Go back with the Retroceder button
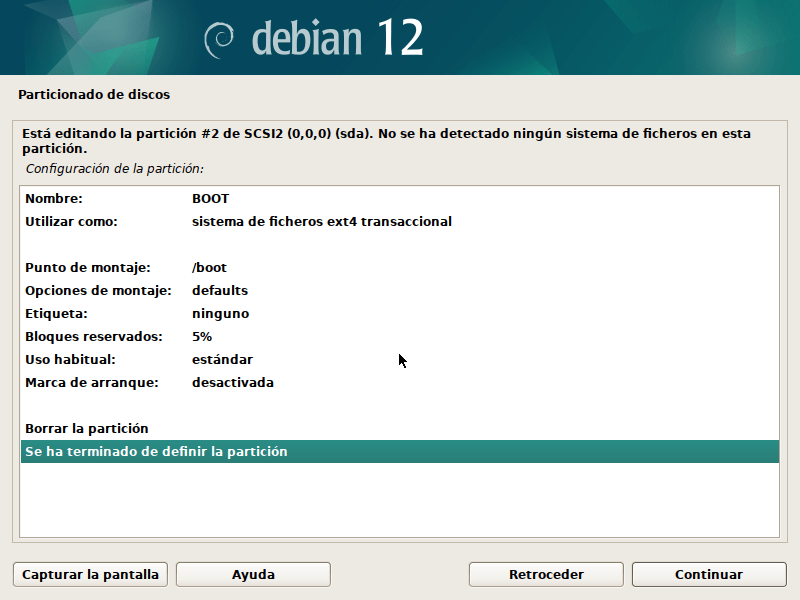This screenshot has width=800, height=600. (x=546, y=574)
